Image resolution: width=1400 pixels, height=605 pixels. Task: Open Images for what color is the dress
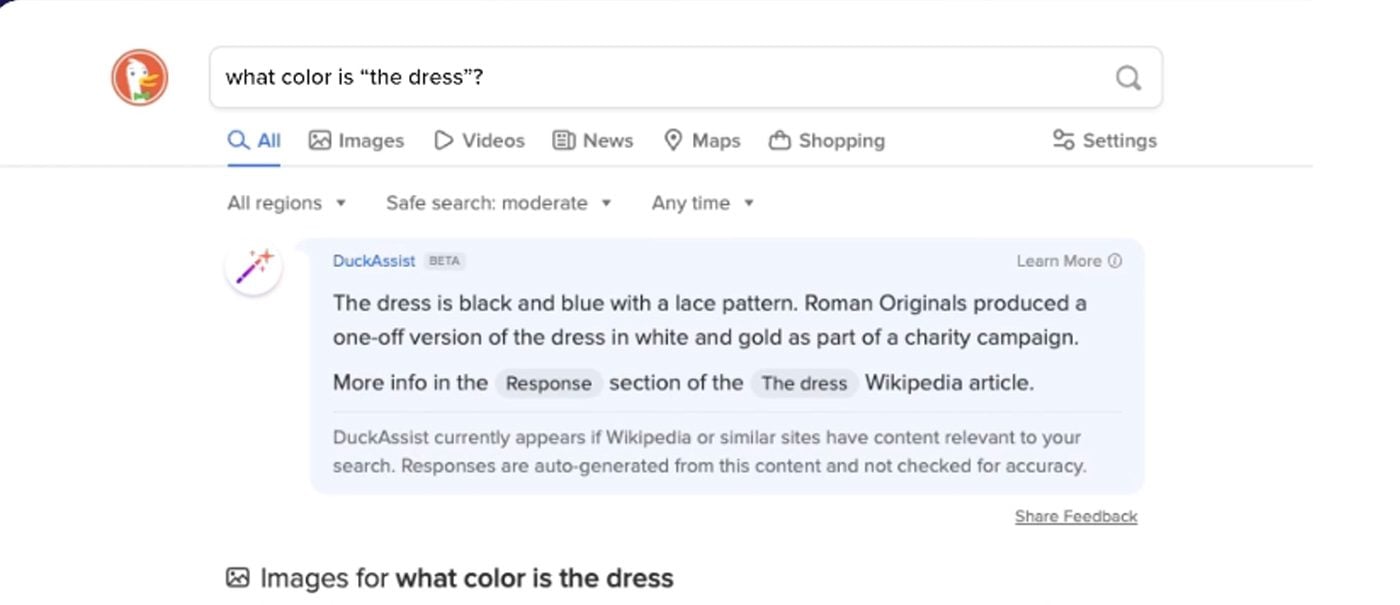pos(467,578)
